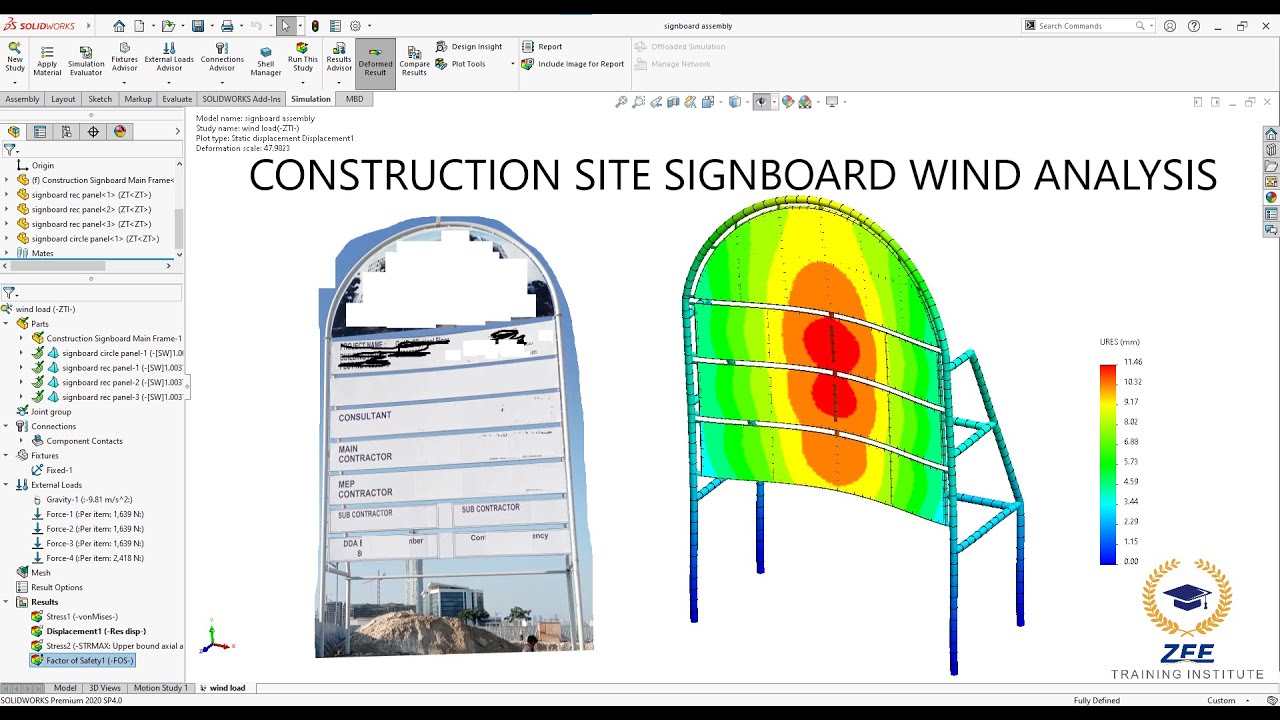
Task: Click Zoom to Fit in the view toolbar
Action: 621,102
